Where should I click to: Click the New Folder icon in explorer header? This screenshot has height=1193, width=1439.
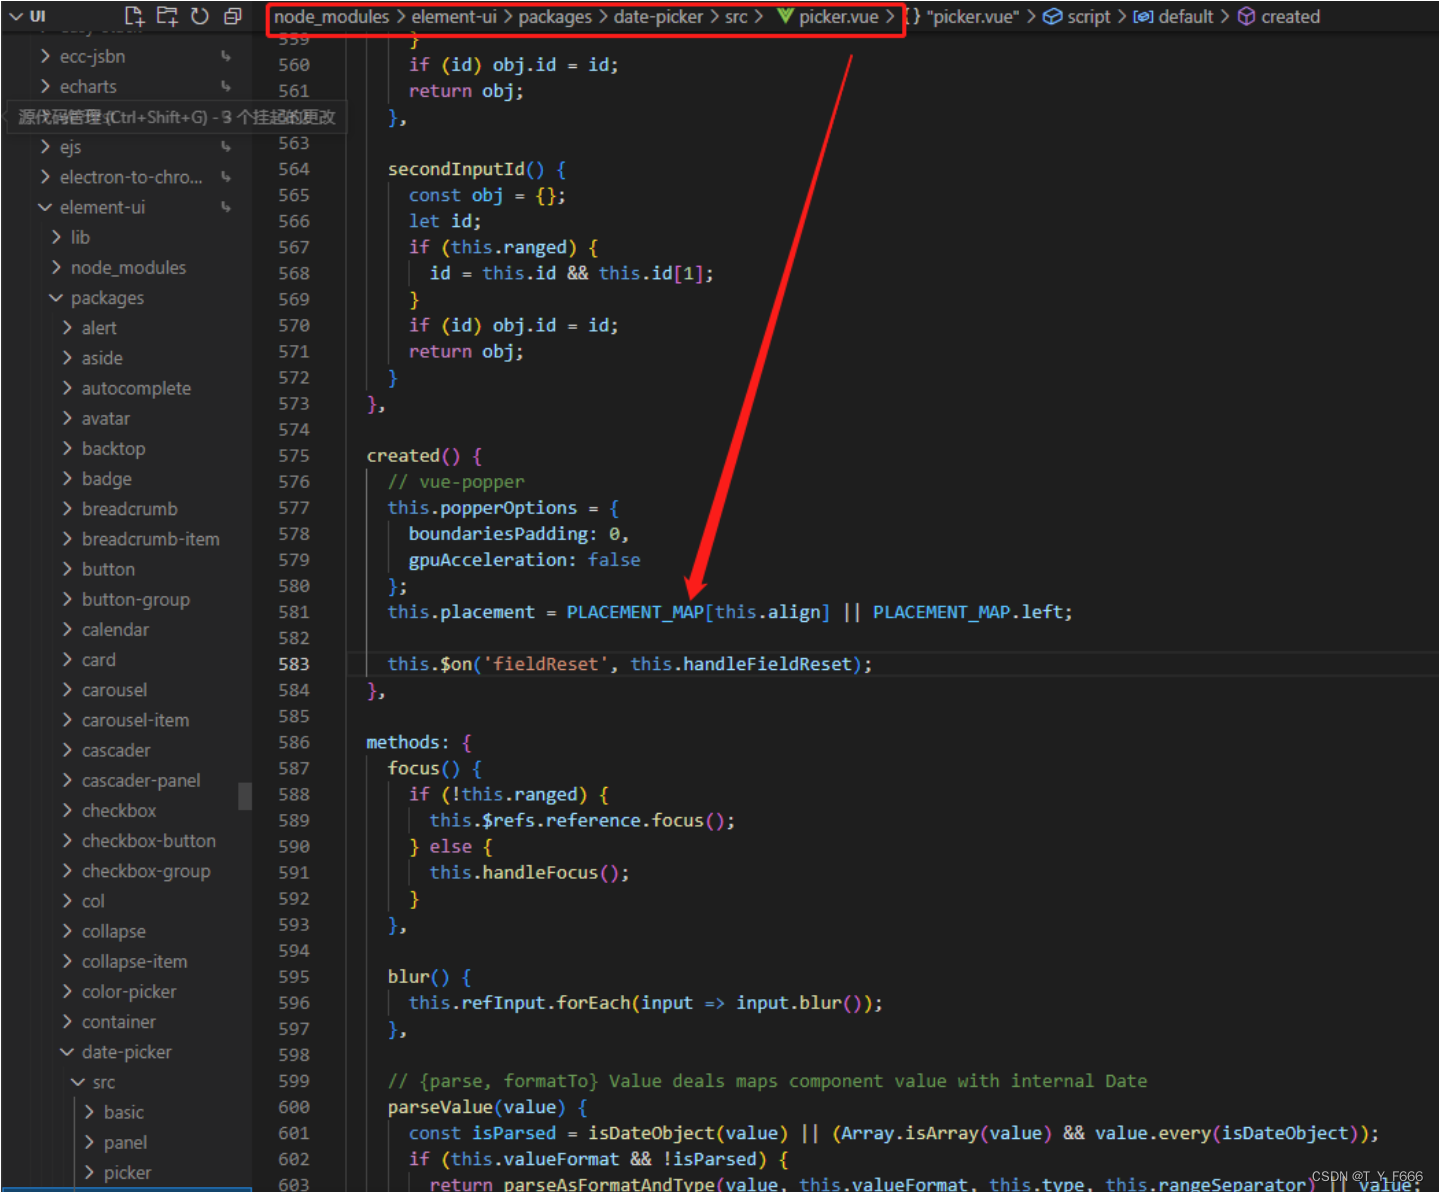coord(167,16)
